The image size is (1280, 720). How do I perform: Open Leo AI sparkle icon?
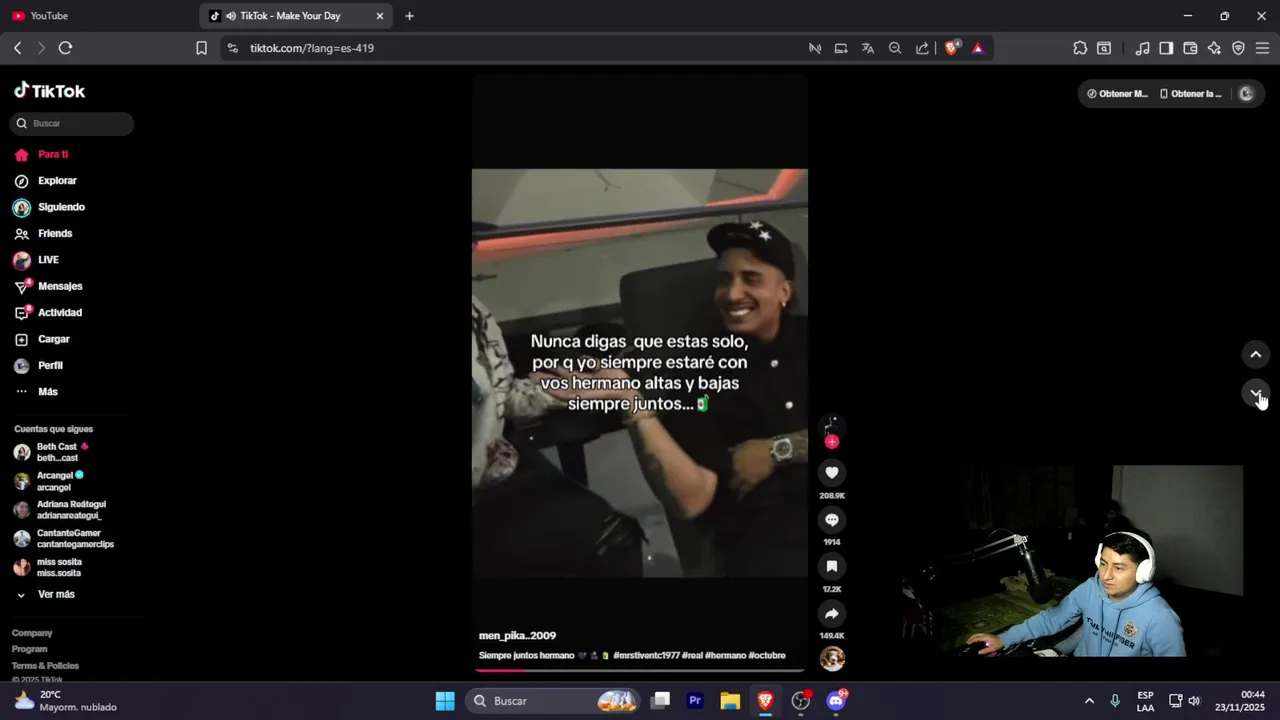click(x=1214, y=48)
